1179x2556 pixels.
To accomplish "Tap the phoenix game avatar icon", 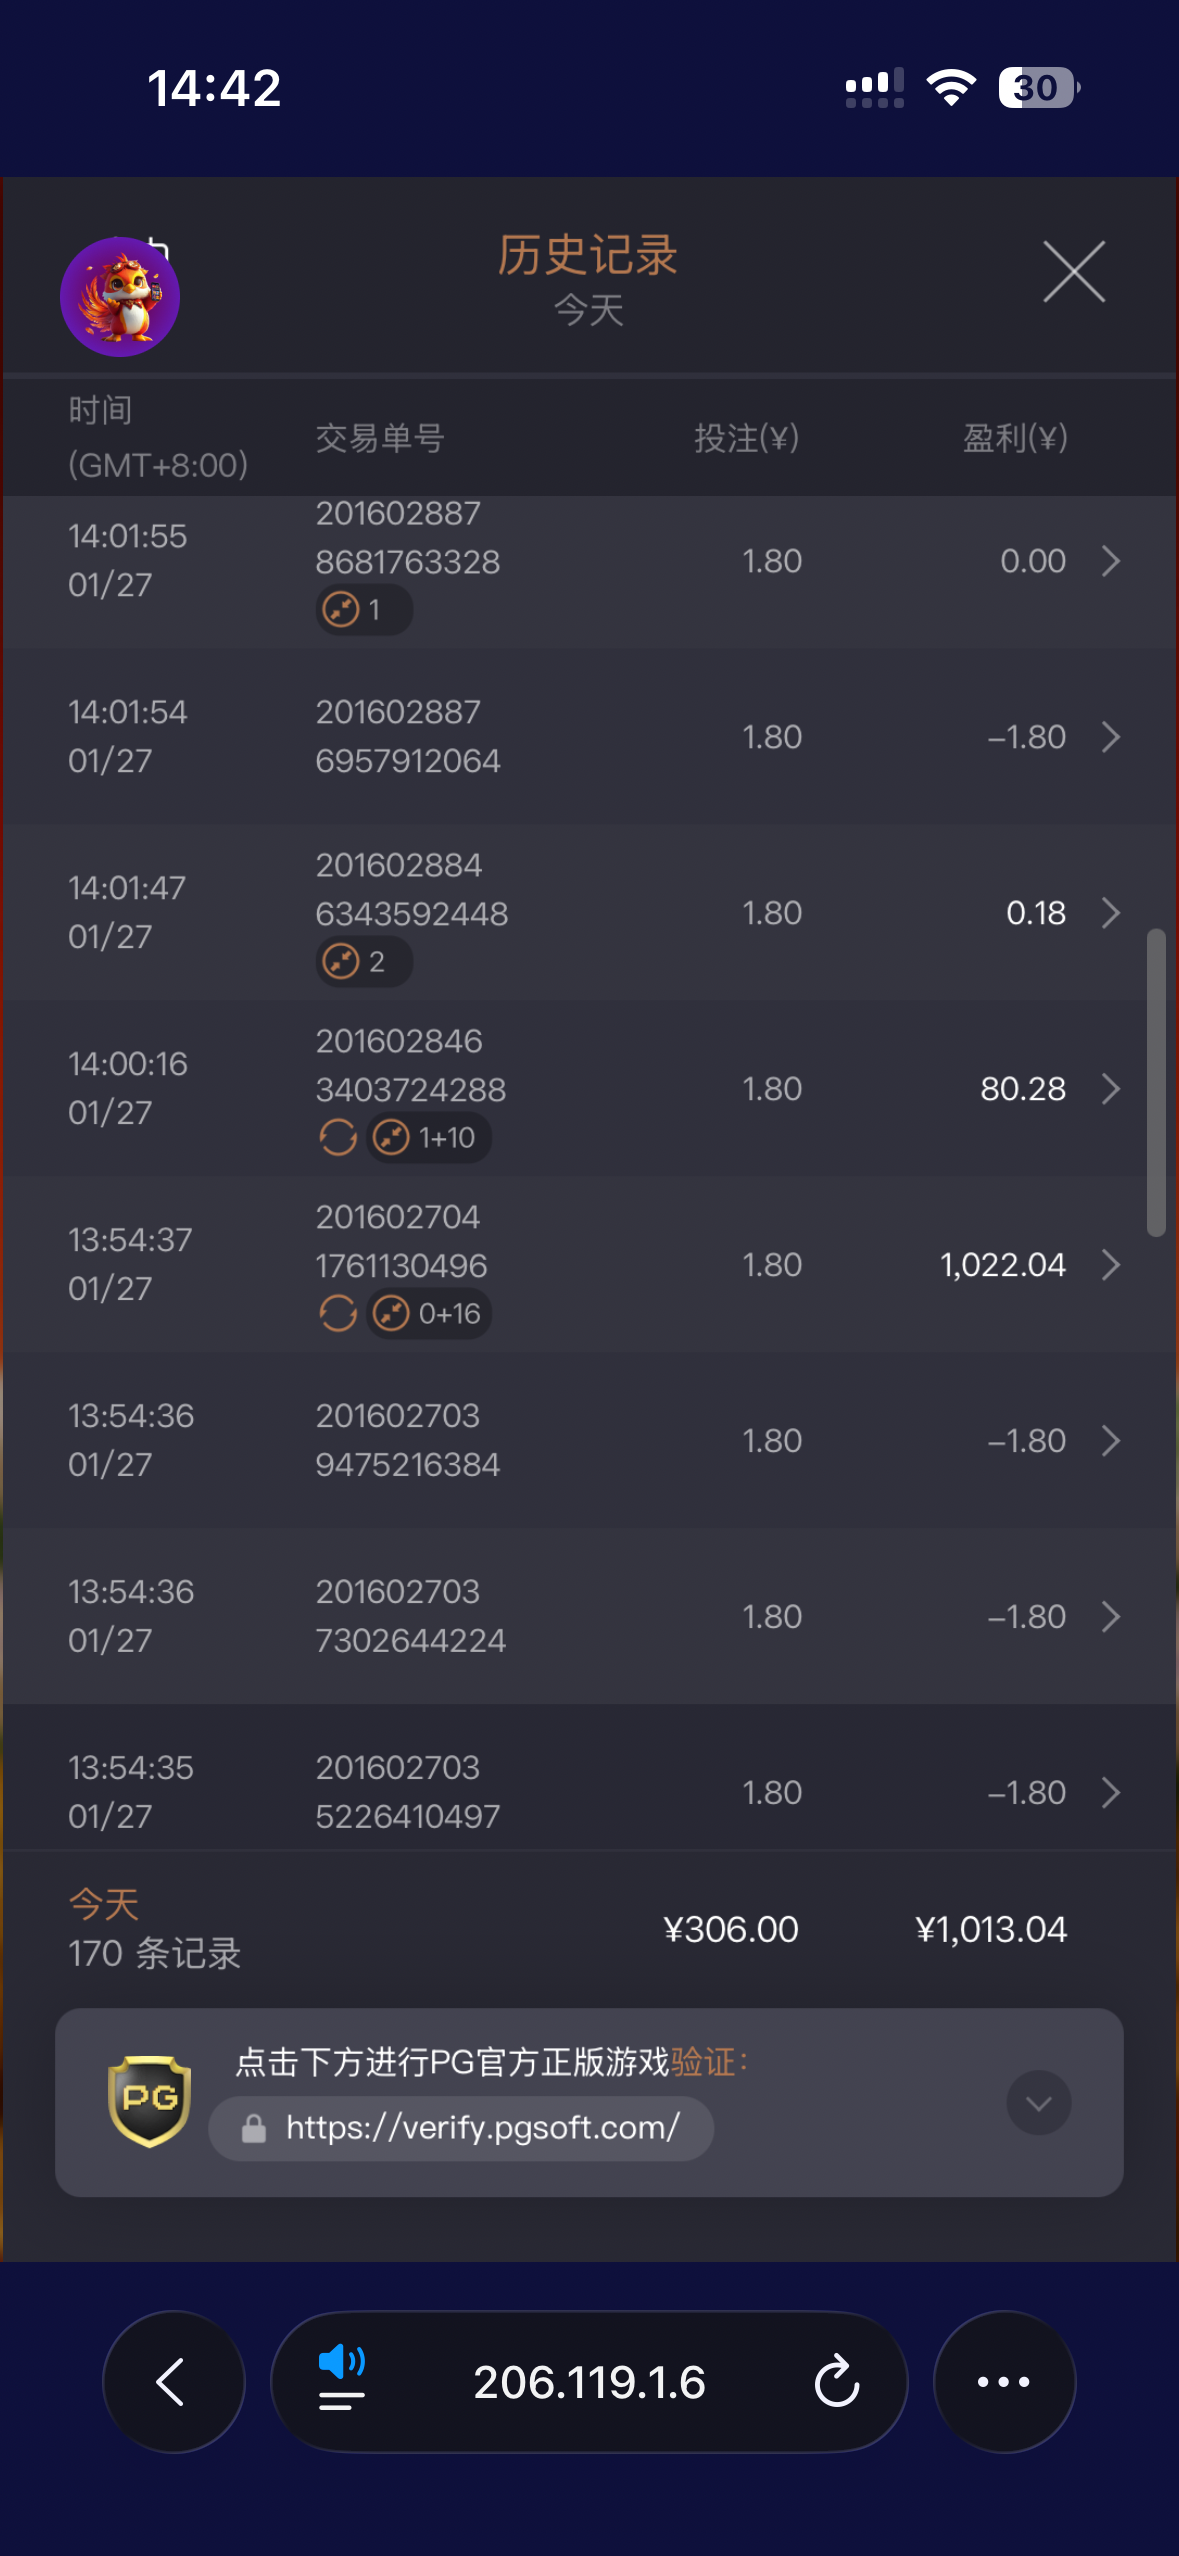I will pos(120,297).
